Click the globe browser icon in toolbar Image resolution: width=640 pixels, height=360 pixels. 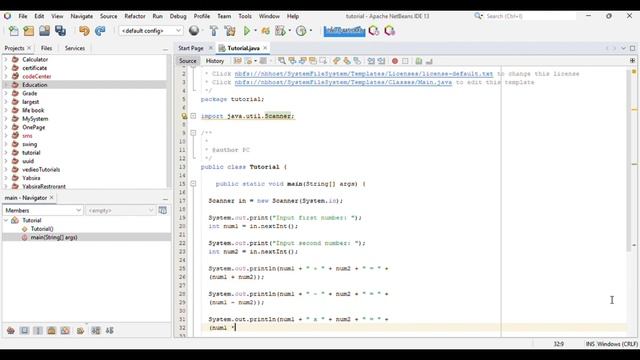point(194,31)
